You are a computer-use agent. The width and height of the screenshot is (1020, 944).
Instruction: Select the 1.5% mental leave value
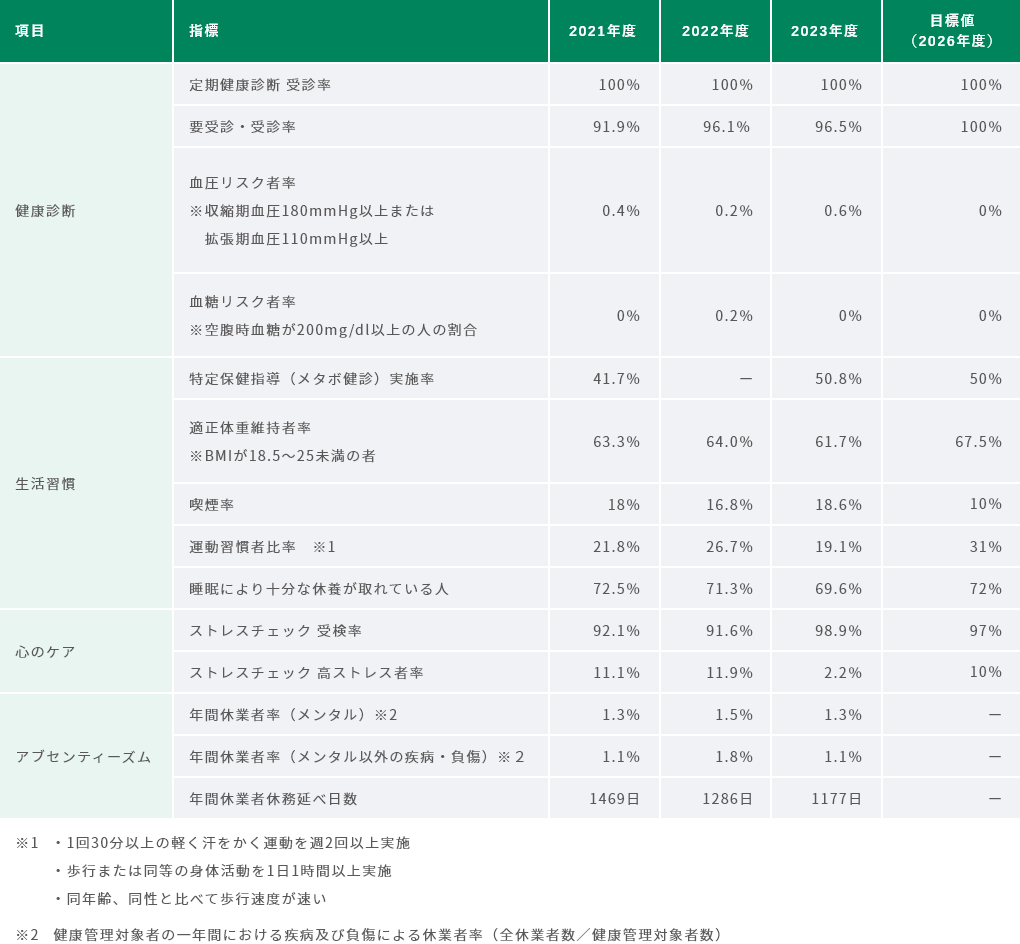[734, 715]
